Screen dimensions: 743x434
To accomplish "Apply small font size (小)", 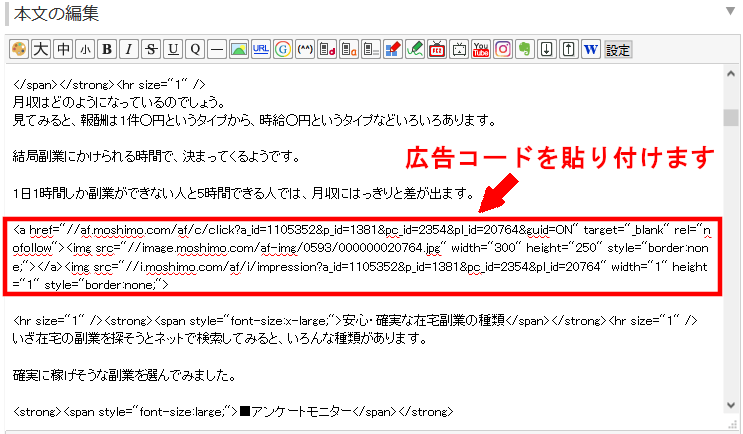I will 85,49.
